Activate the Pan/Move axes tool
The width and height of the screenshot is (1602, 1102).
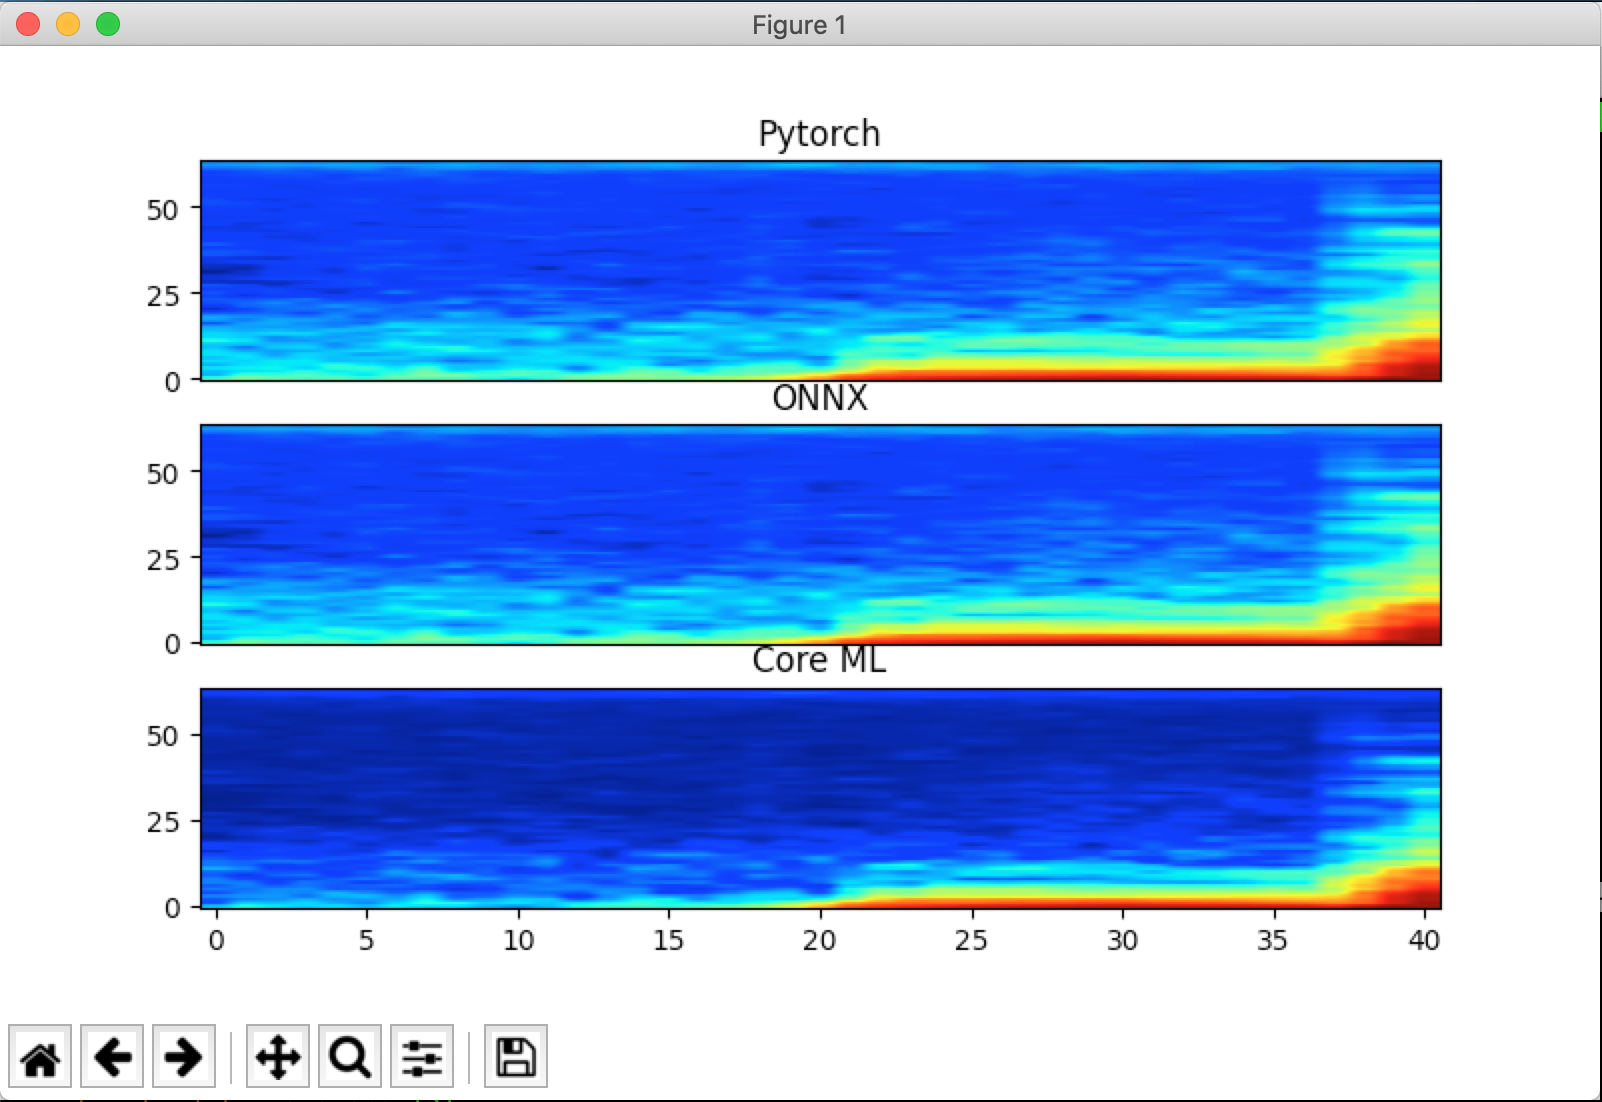pos(278,1056)
